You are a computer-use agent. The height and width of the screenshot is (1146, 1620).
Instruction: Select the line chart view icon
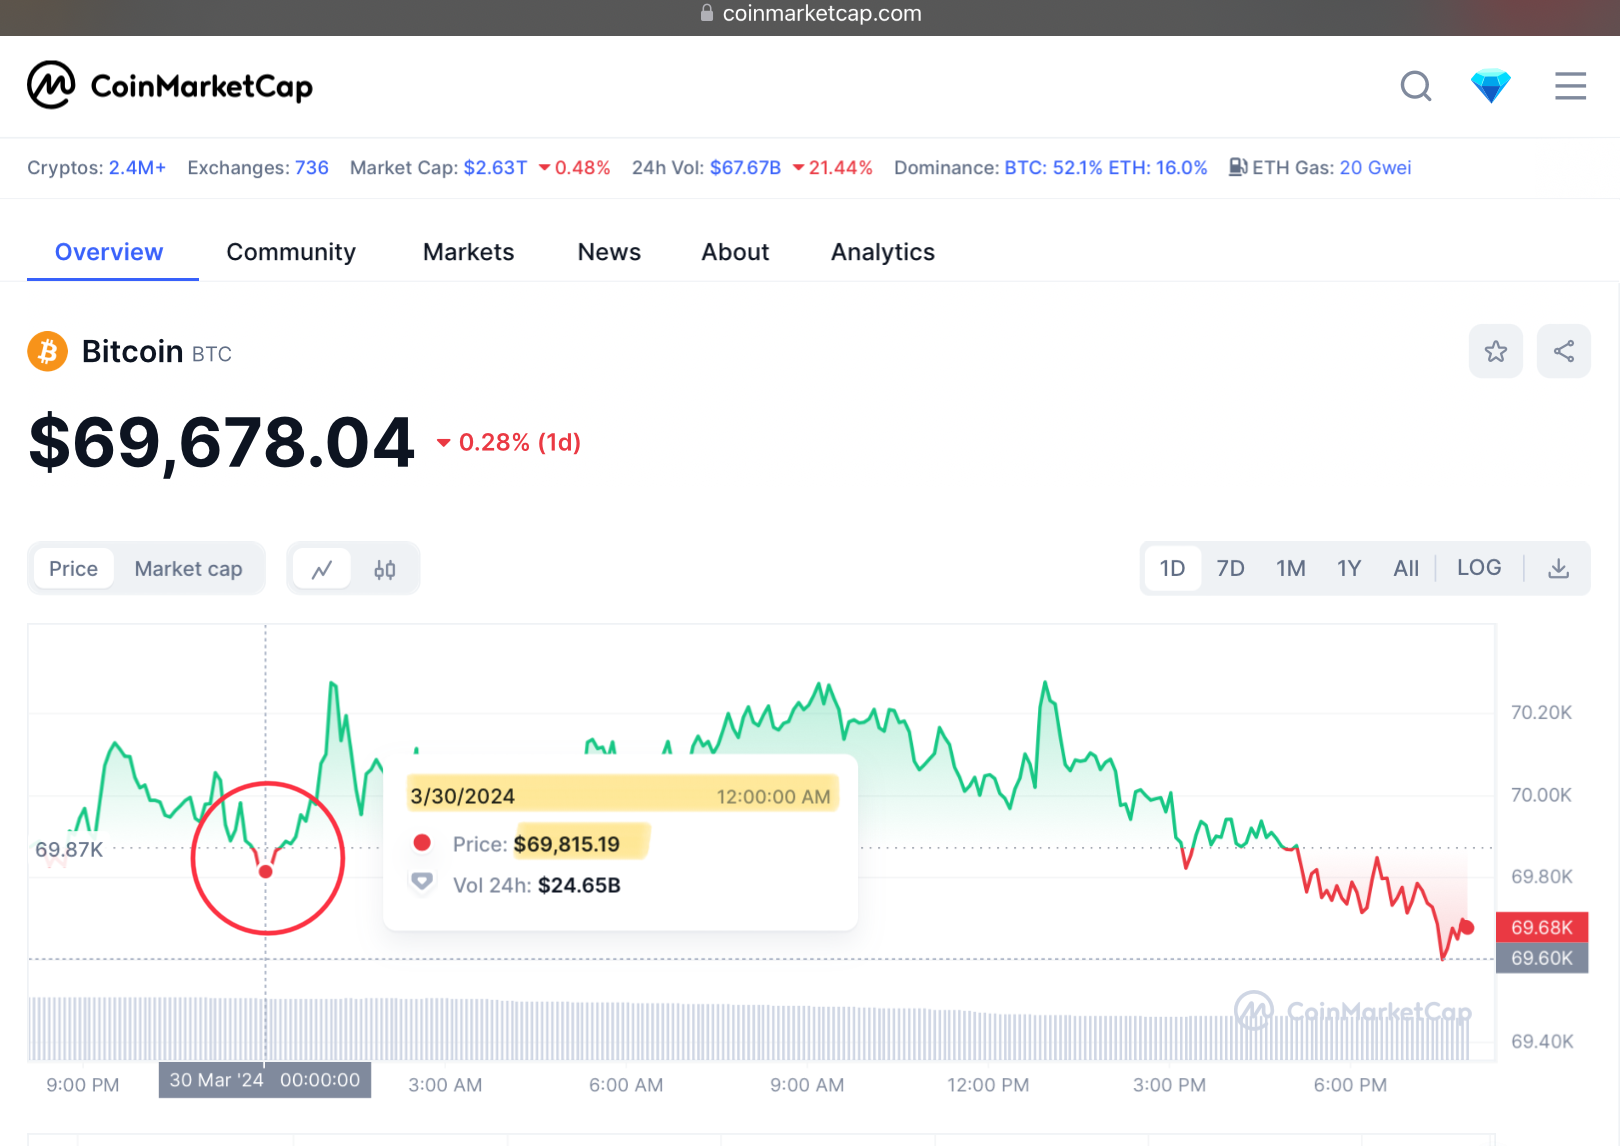tap(322, 569)
